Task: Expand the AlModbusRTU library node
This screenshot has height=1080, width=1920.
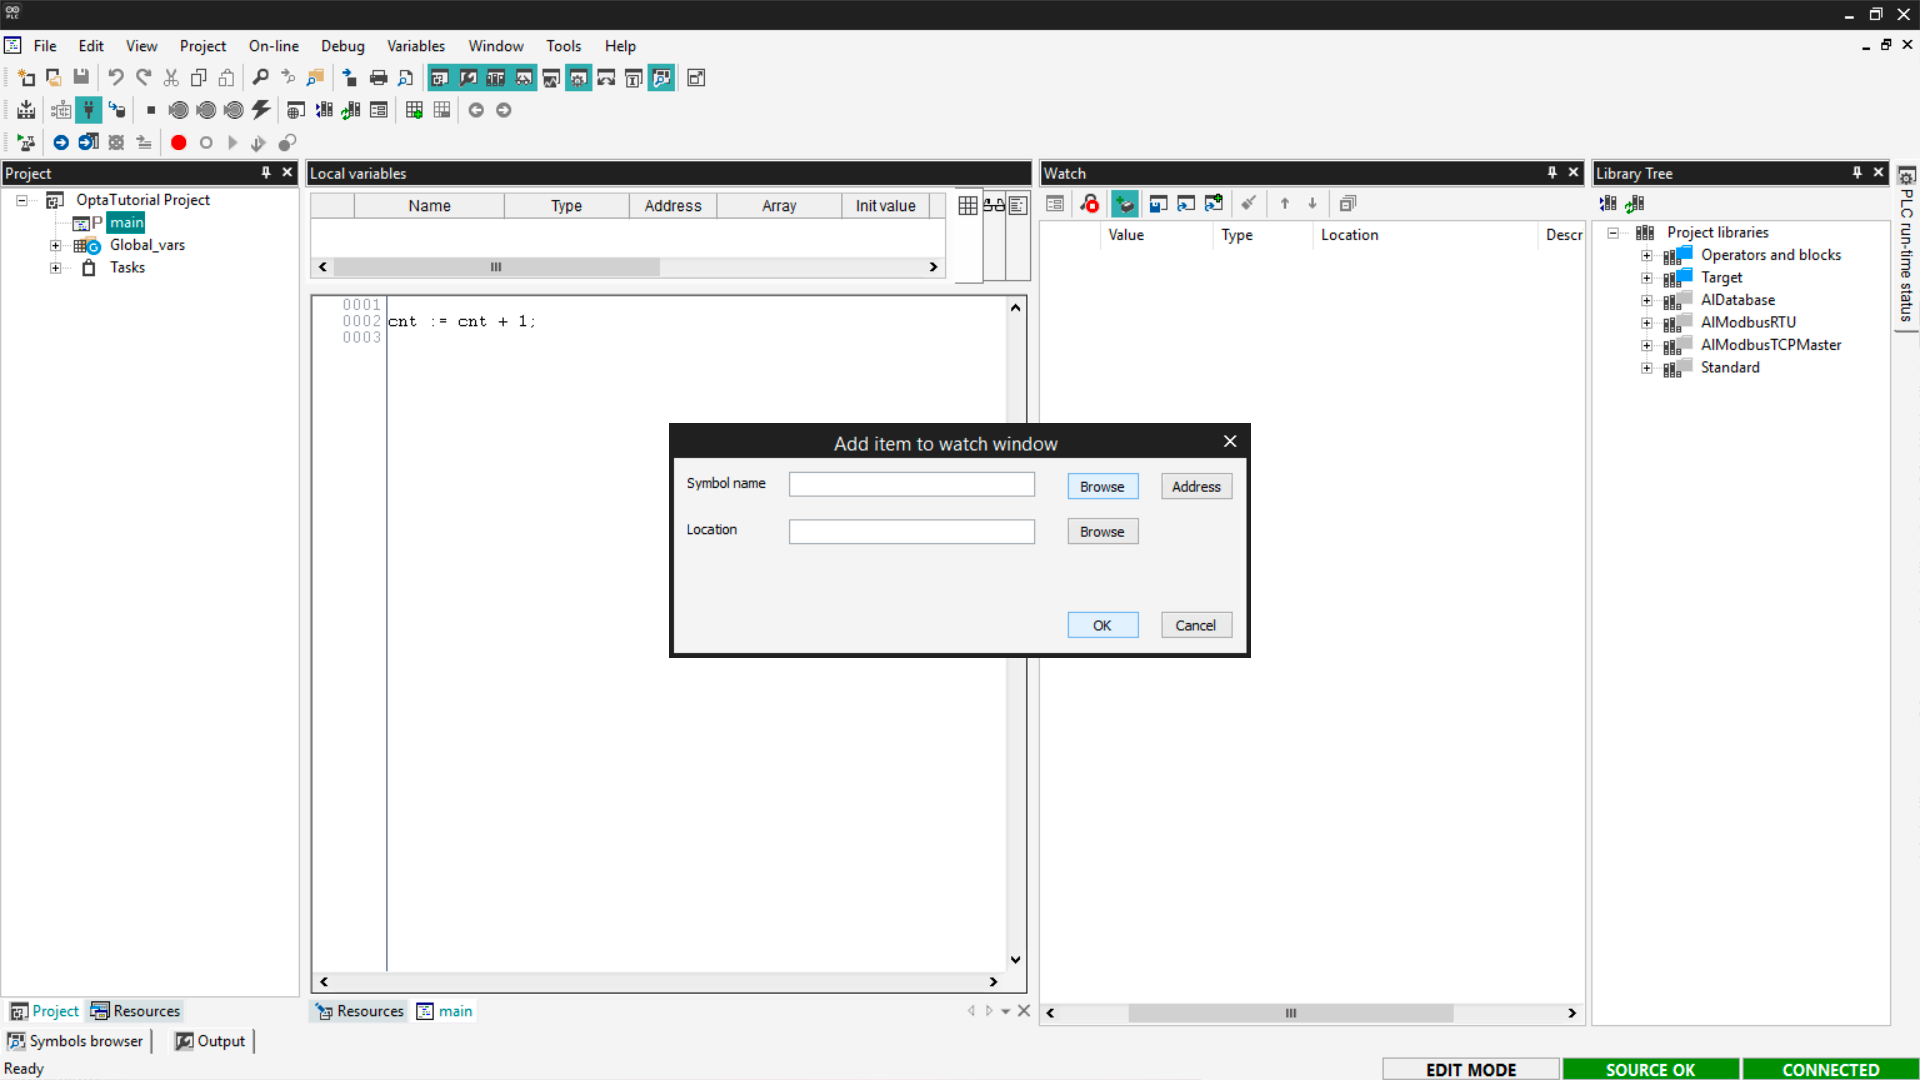Action: point(1646,323)
